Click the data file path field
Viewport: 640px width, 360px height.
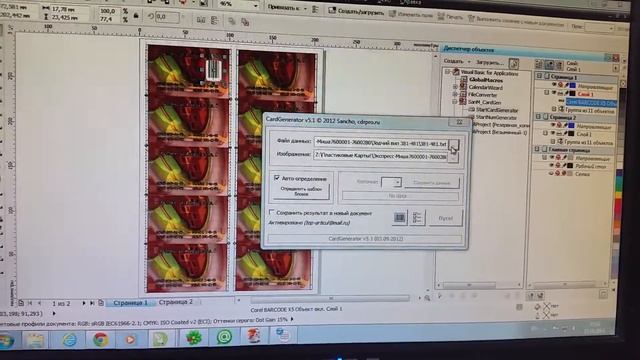point(380,142)
